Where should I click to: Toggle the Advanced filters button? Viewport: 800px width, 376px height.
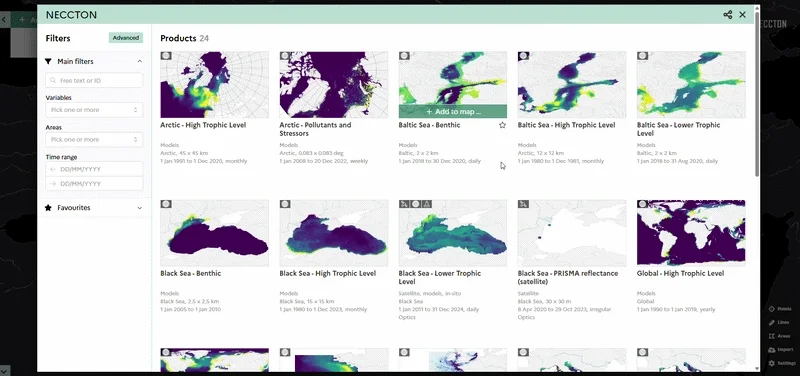126,38
